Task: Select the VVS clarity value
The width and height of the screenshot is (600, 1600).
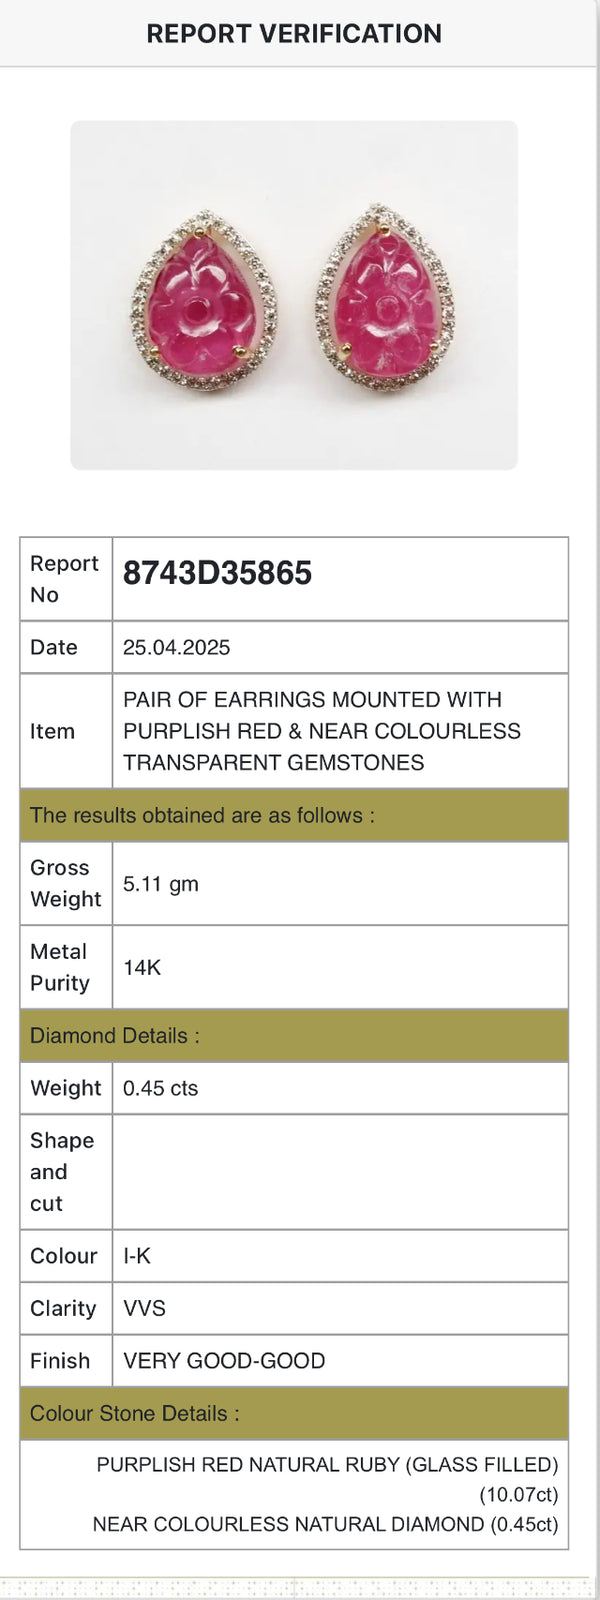Action: [144, 1308]
